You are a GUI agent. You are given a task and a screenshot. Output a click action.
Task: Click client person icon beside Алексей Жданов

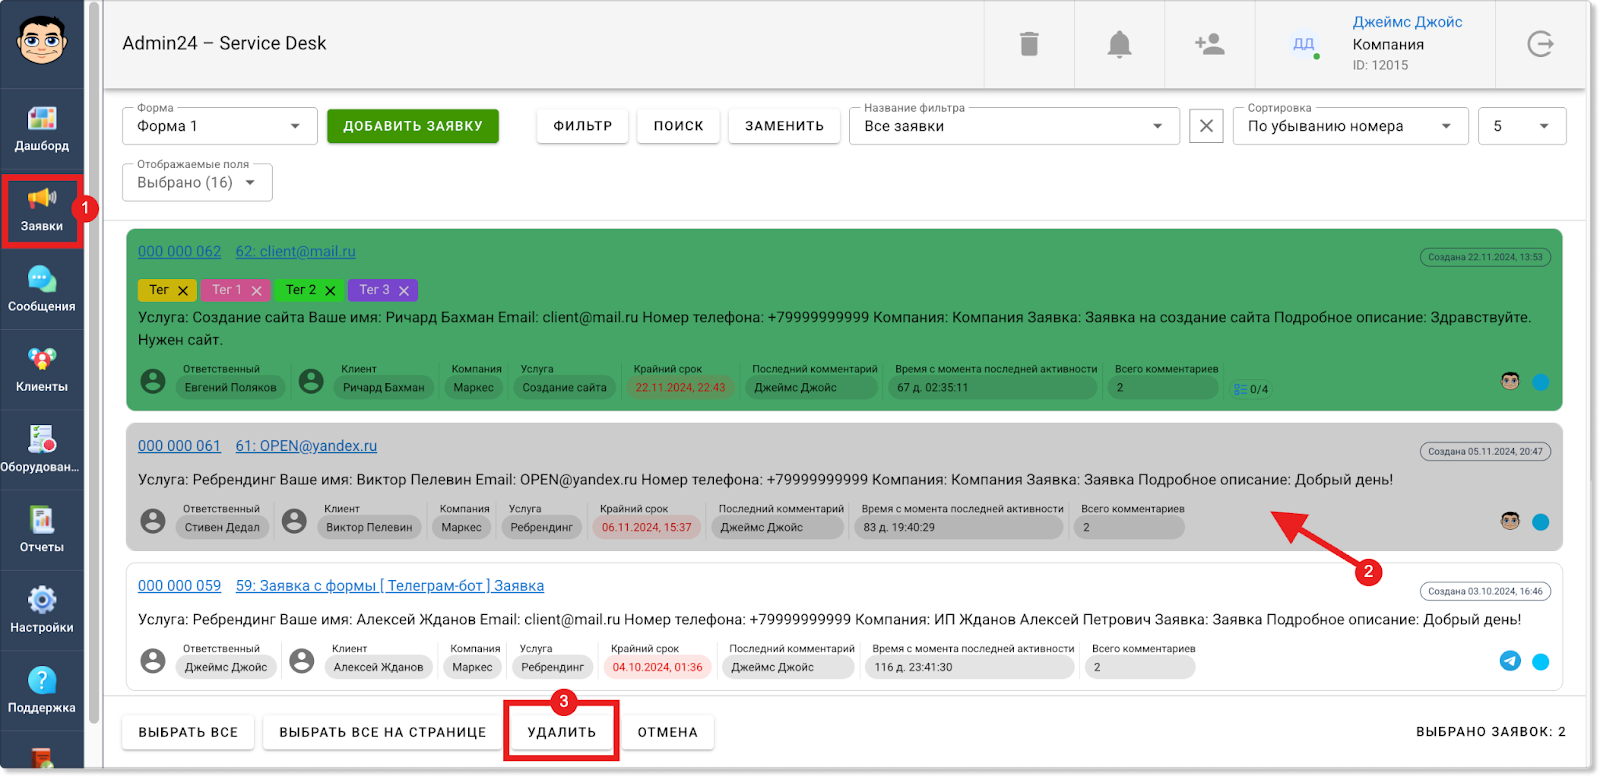click(x=302, y=661)
